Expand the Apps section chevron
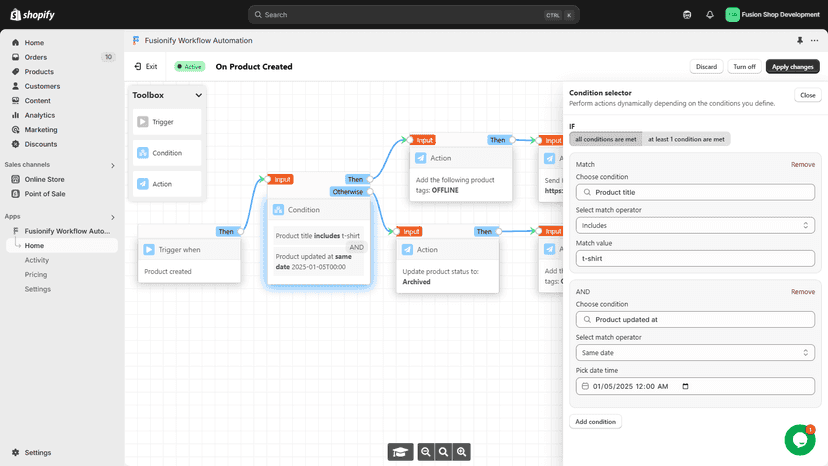 (x=112, y=217)
